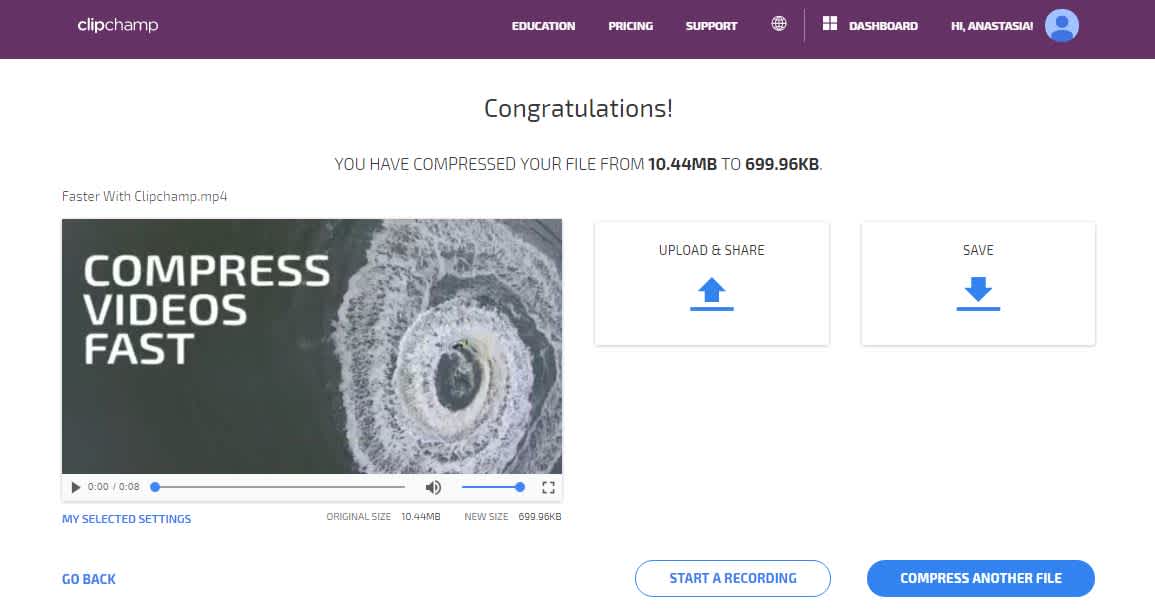Click the video seek progress bar
Image resolution: width=1155 pixels, height=614 pixels.
click(280, 487)
